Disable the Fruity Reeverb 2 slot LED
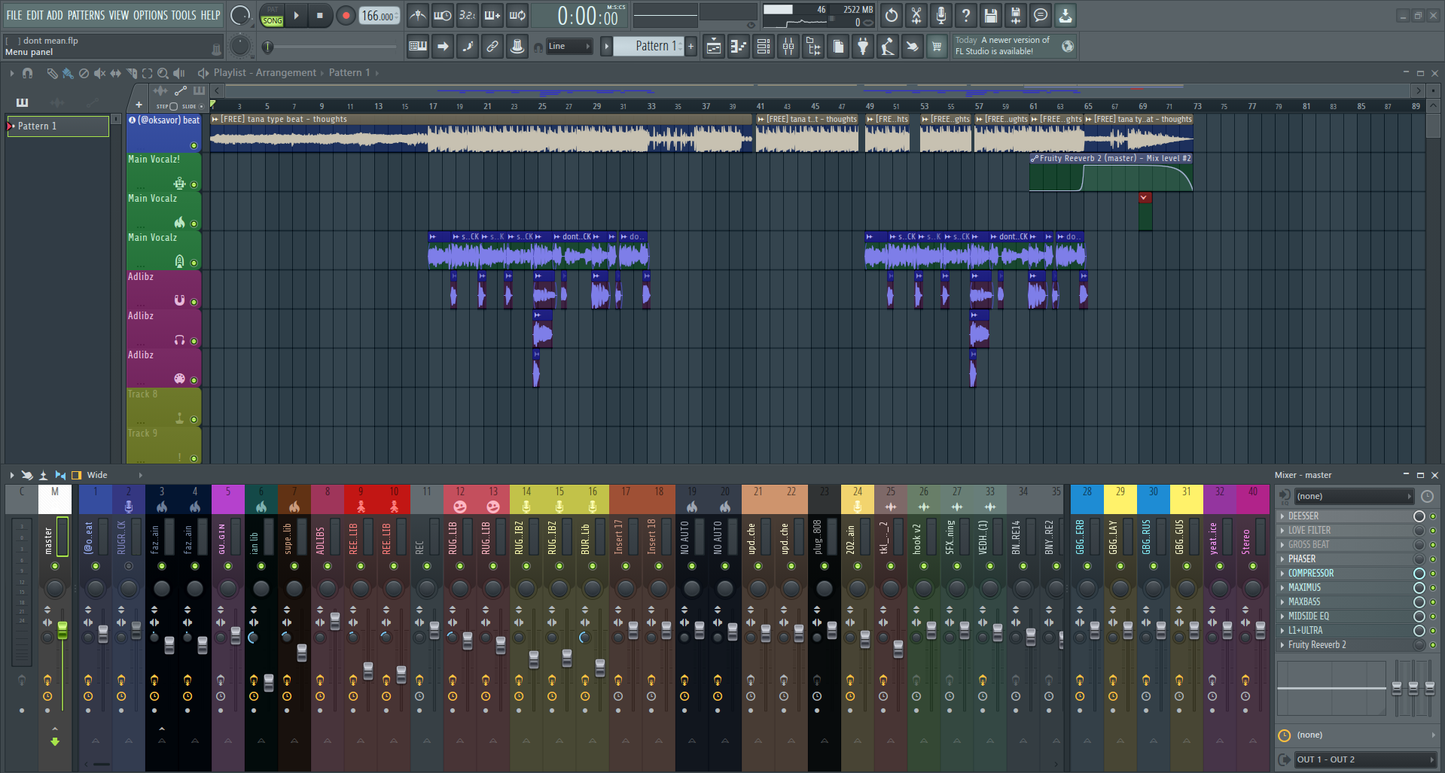This screenshot has height=773, width=1445. (x=1433, y=645)
